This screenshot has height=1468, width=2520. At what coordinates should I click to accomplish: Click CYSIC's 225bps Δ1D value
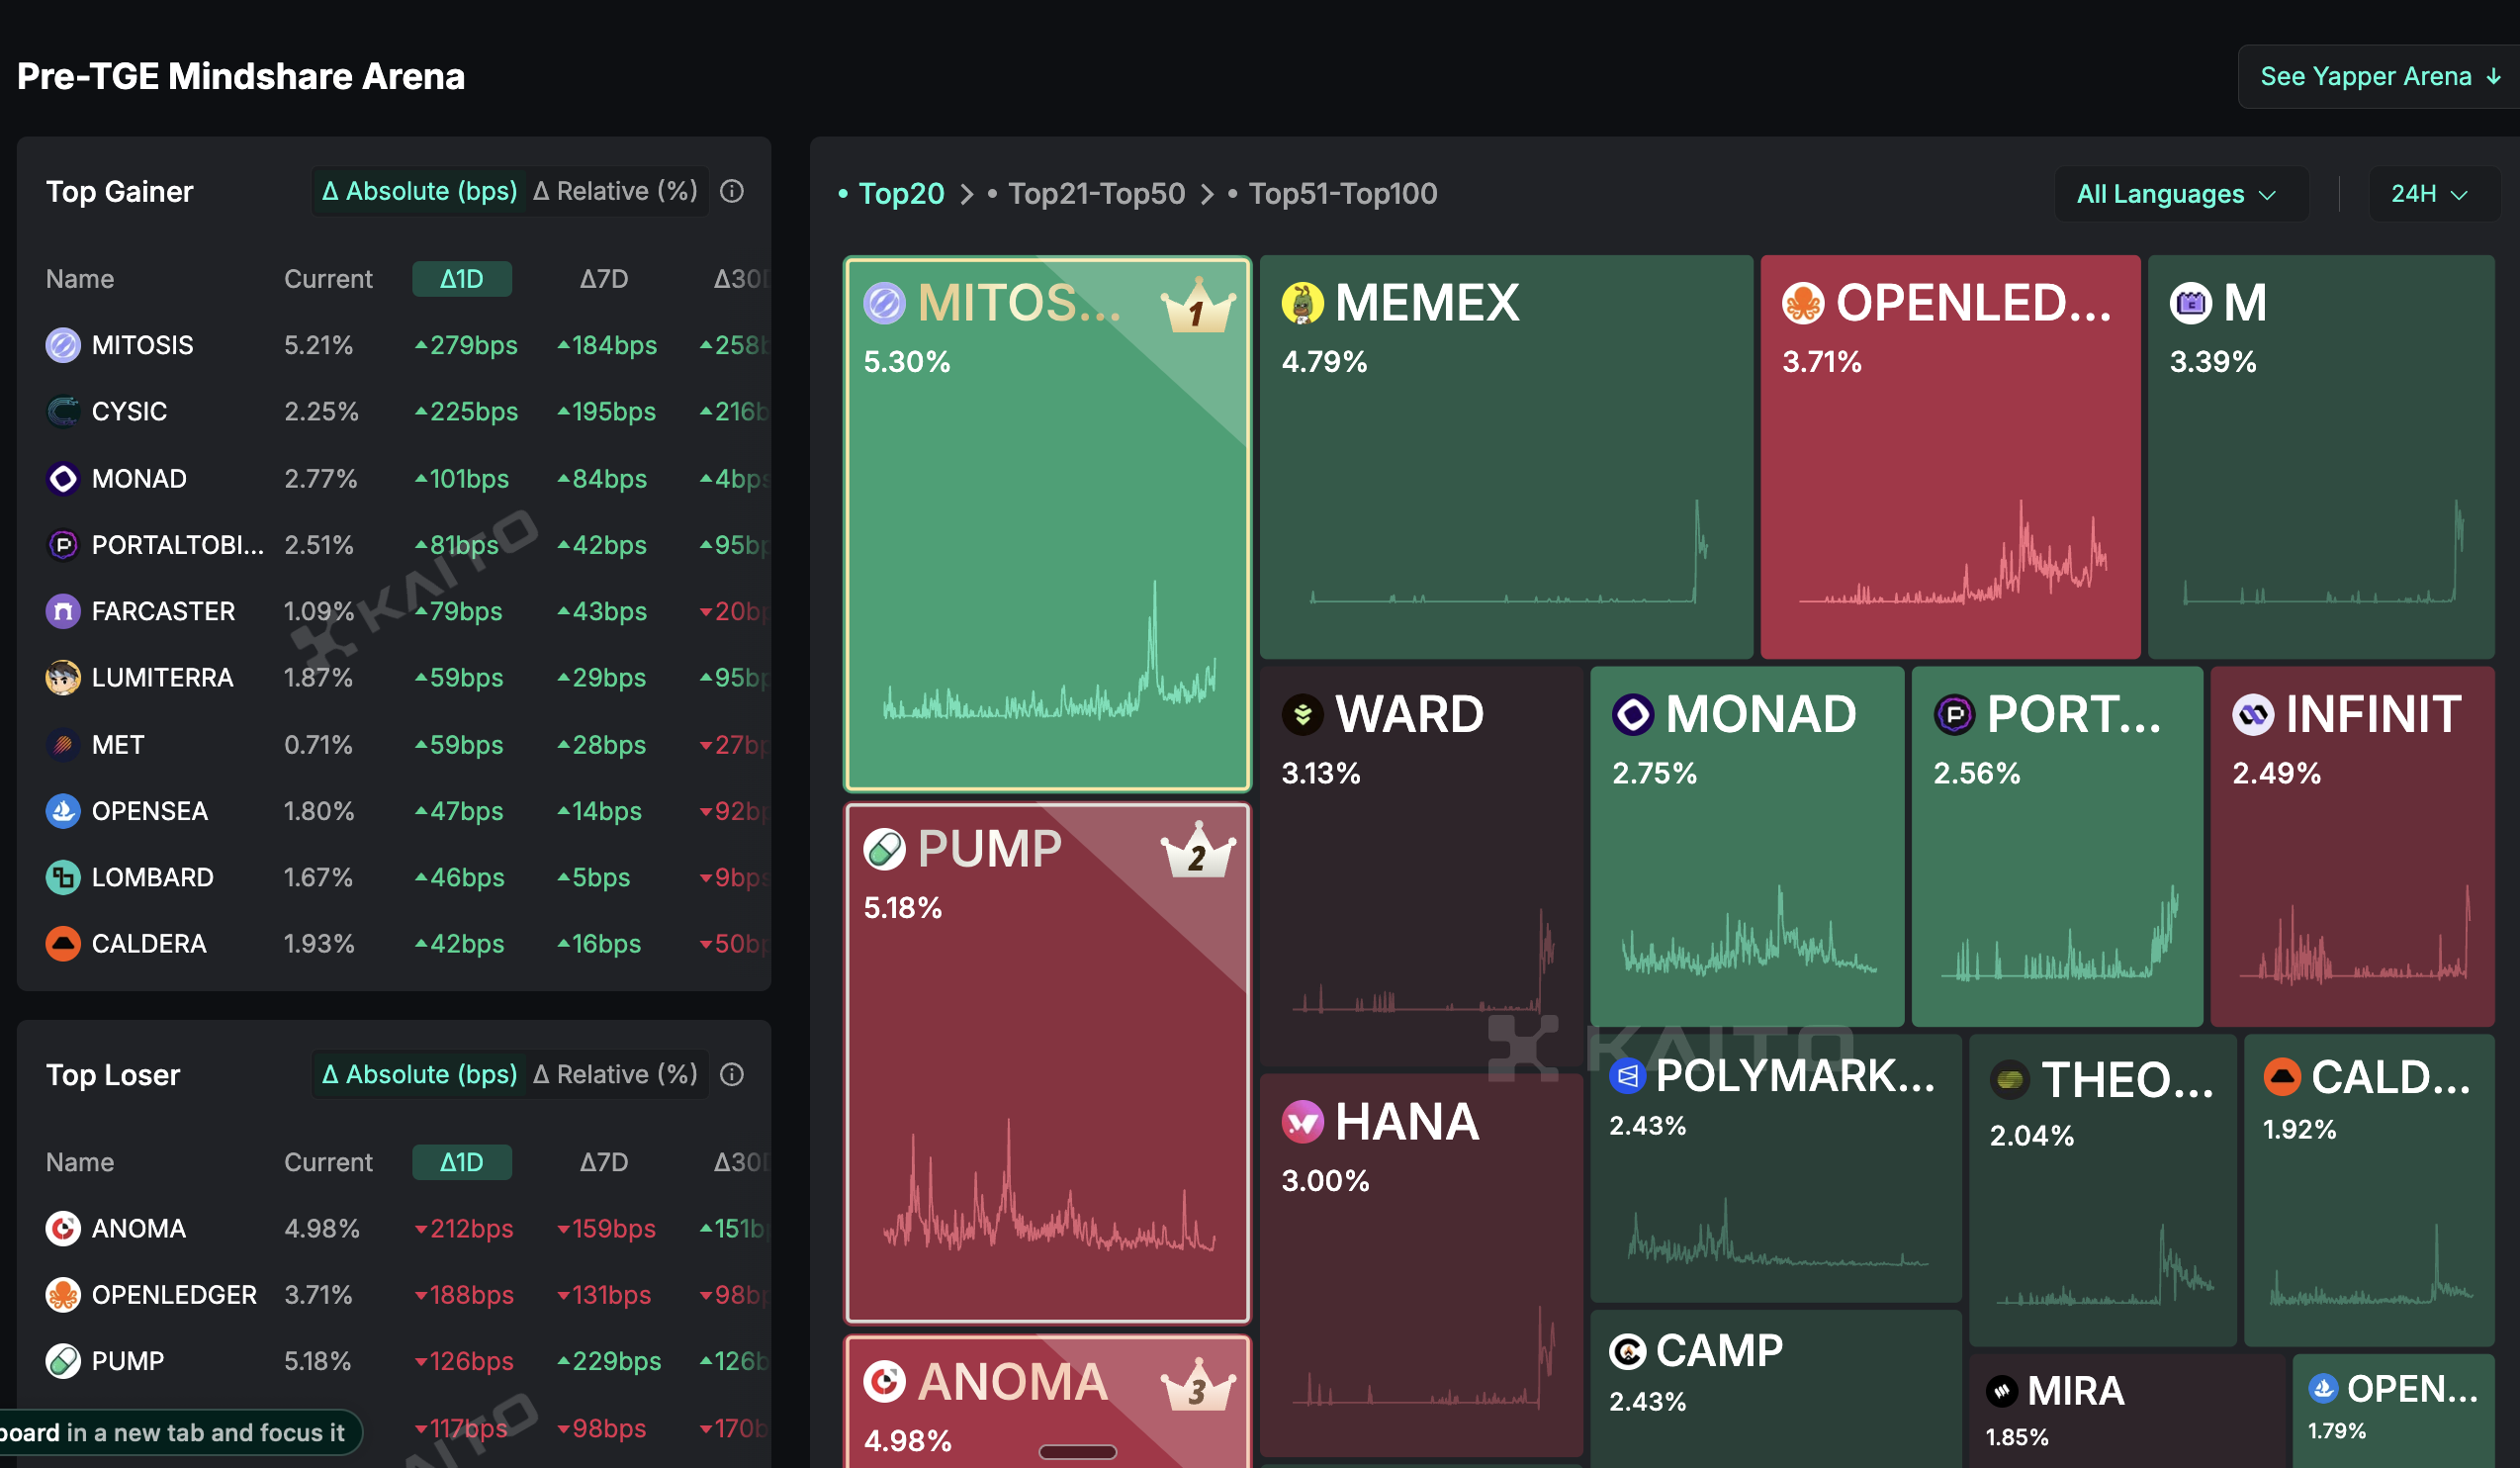pyautogui.click(x=466, y=411)
